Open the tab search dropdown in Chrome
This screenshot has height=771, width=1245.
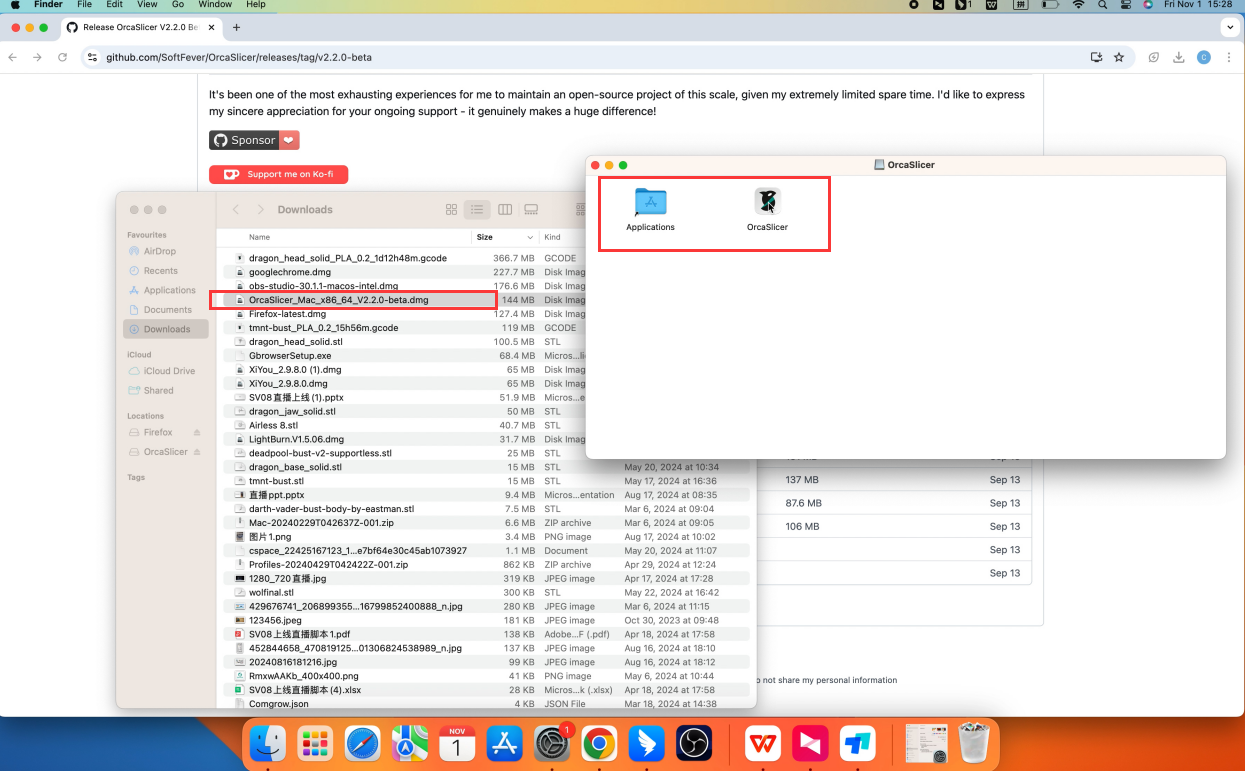[x=1229, y=27]
